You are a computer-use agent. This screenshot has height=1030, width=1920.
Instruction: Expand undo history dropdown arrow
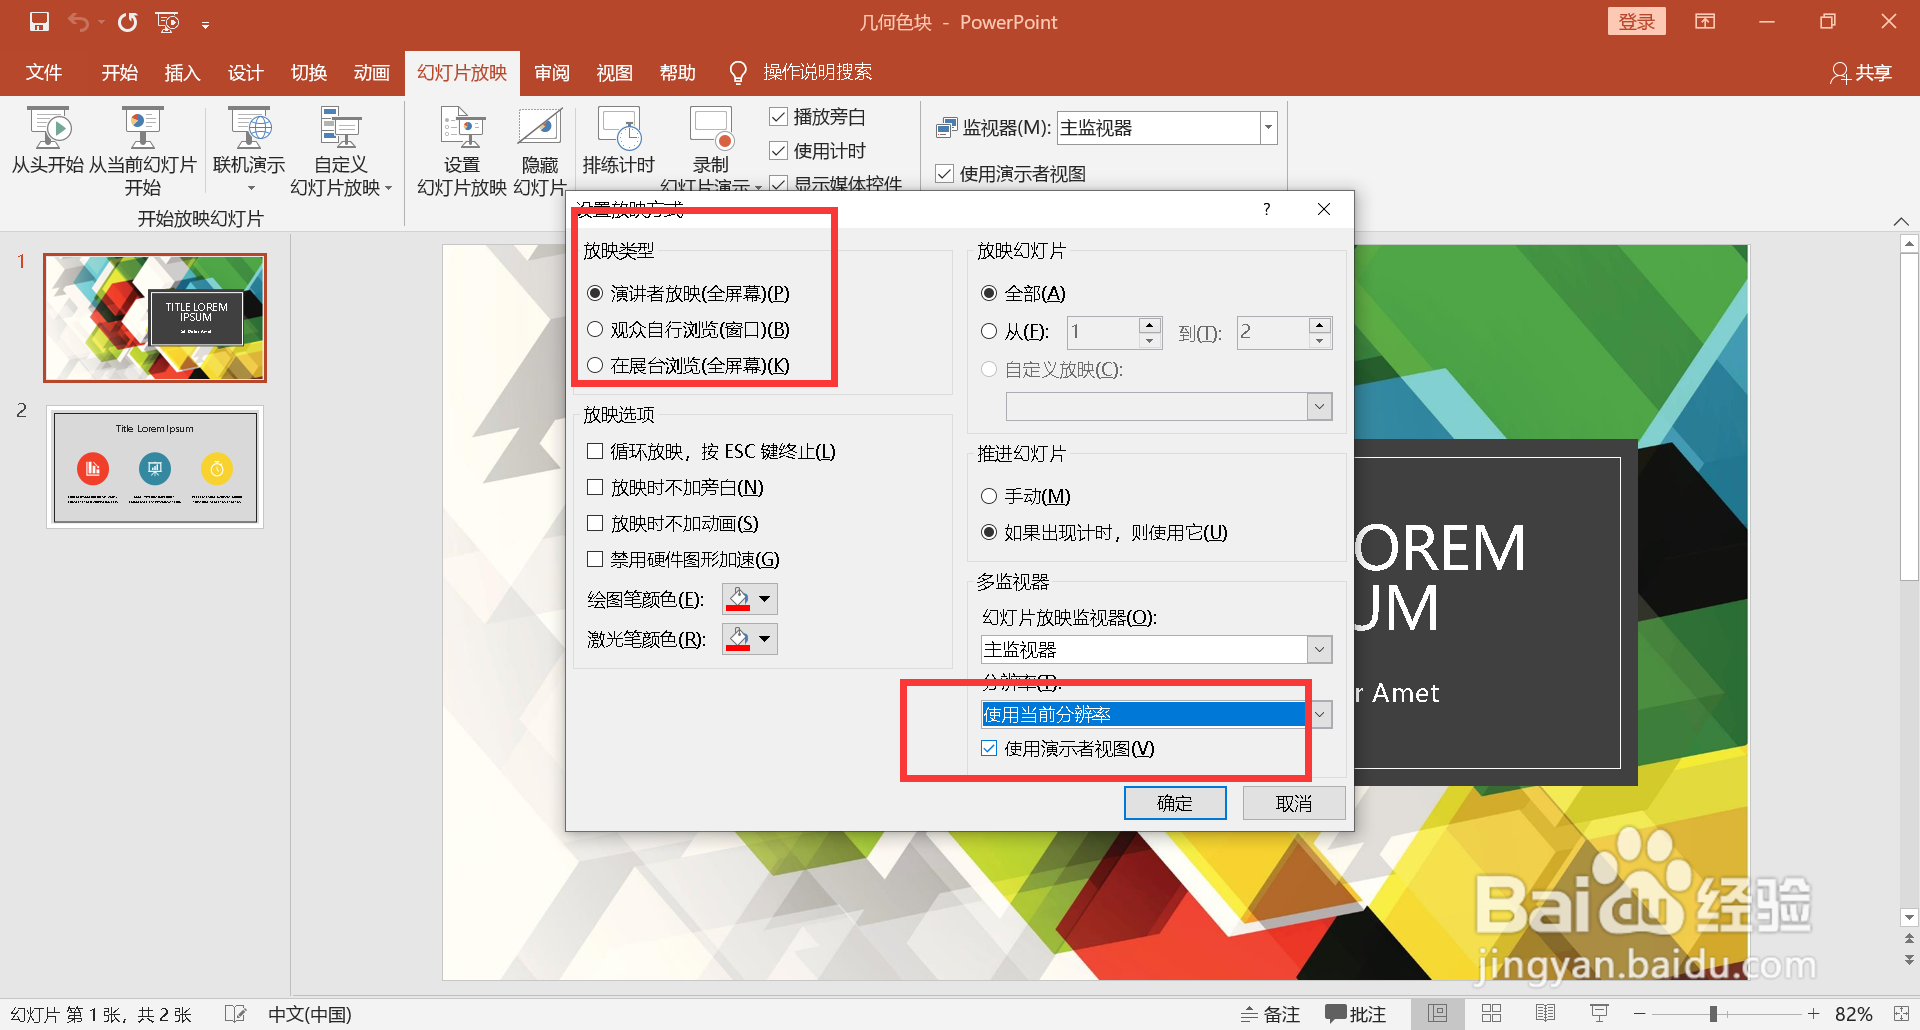tap(101, 22)
